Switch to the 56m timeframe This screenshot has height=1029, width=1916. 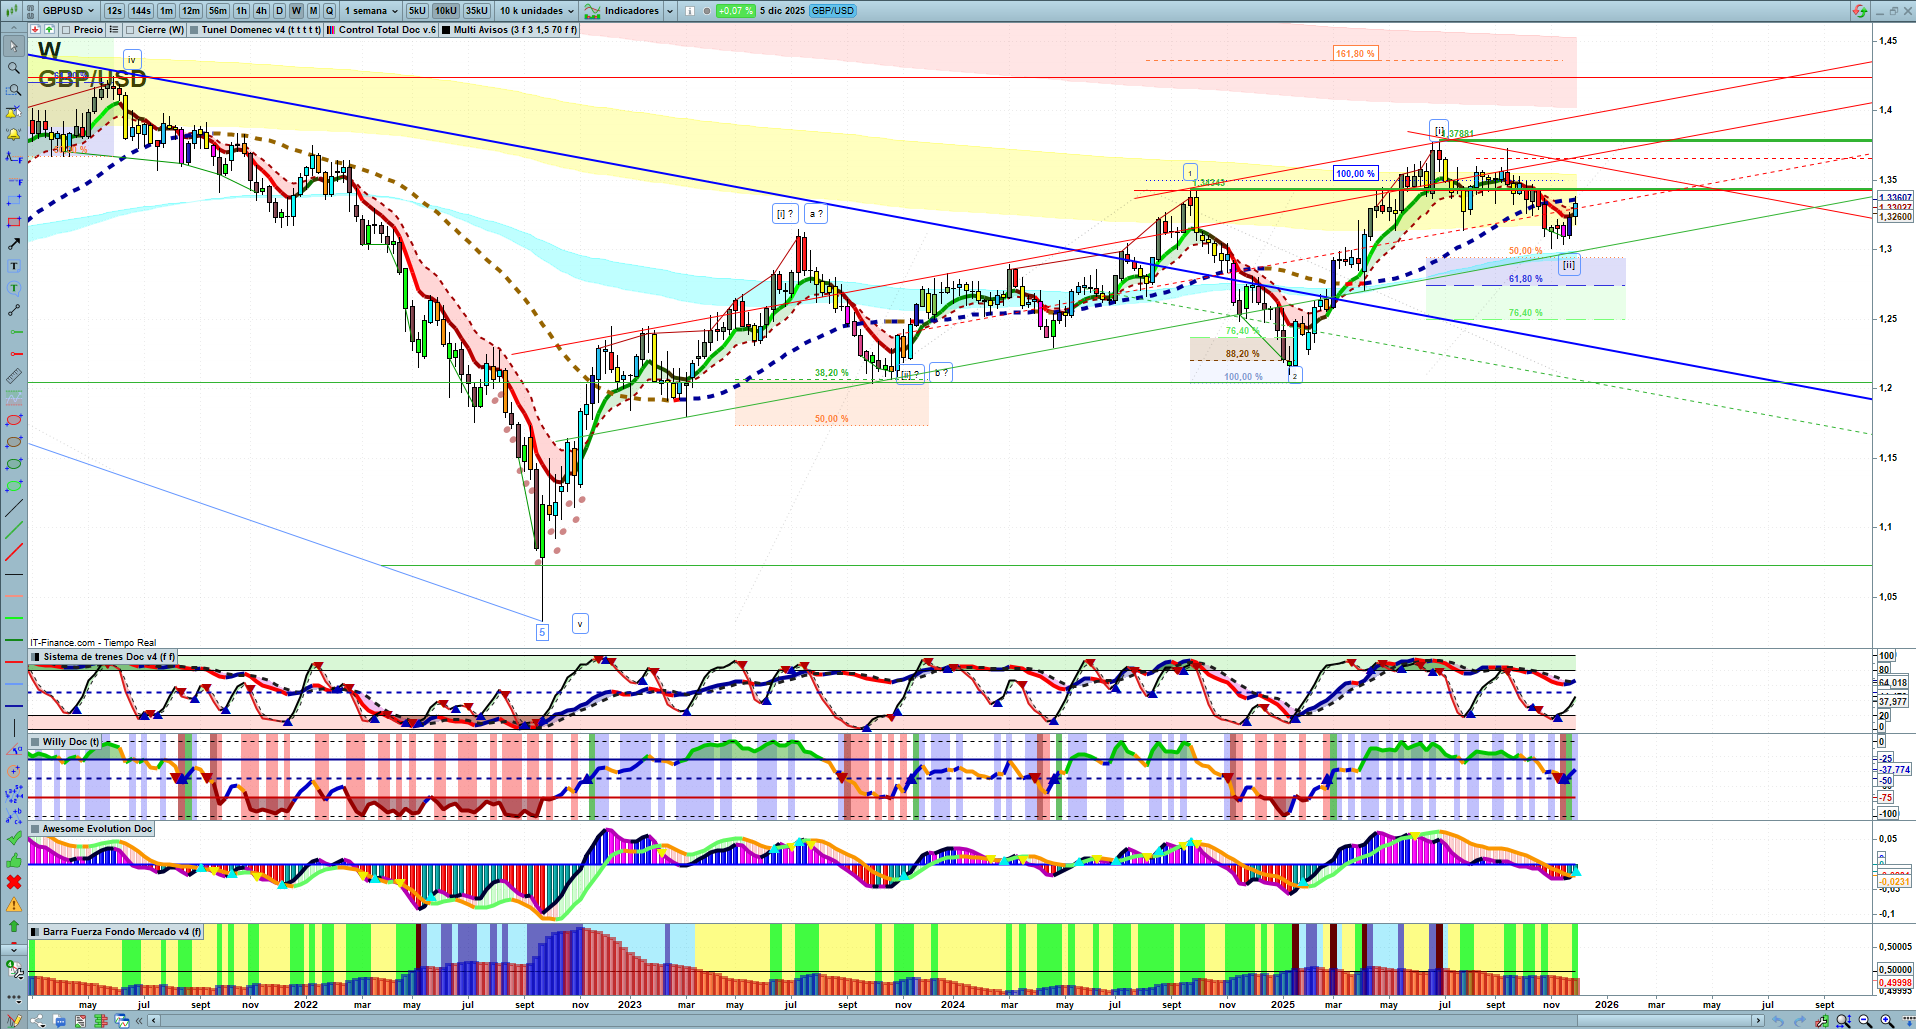(218, 11)
